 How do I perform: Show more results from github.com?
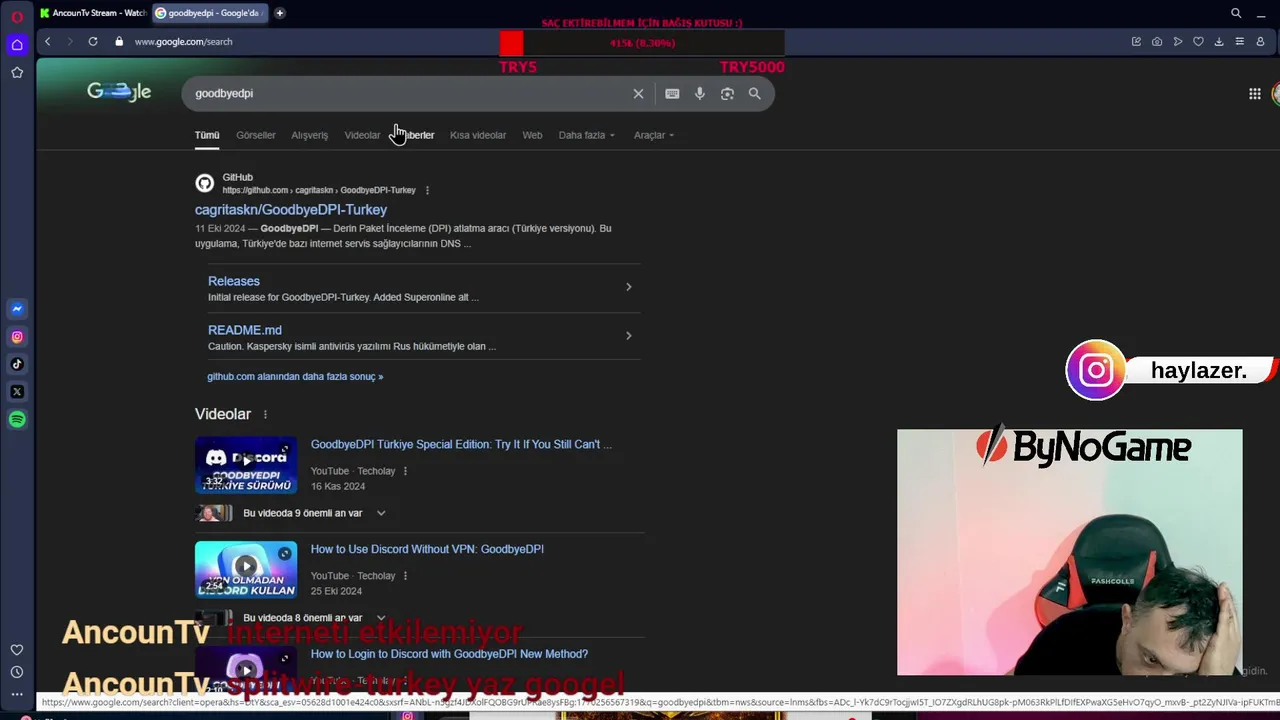click(295, 377)
